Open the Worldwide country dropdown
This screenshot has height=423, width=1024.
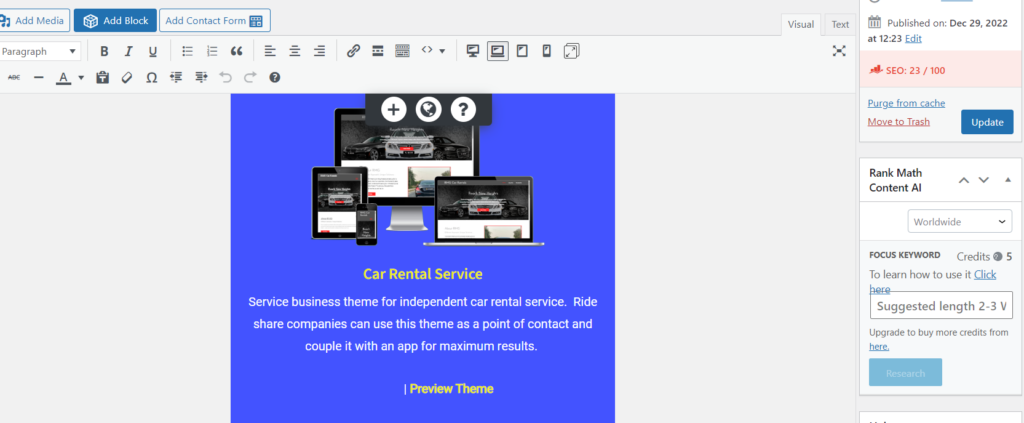pyautogui.click(x=960, y=221)
